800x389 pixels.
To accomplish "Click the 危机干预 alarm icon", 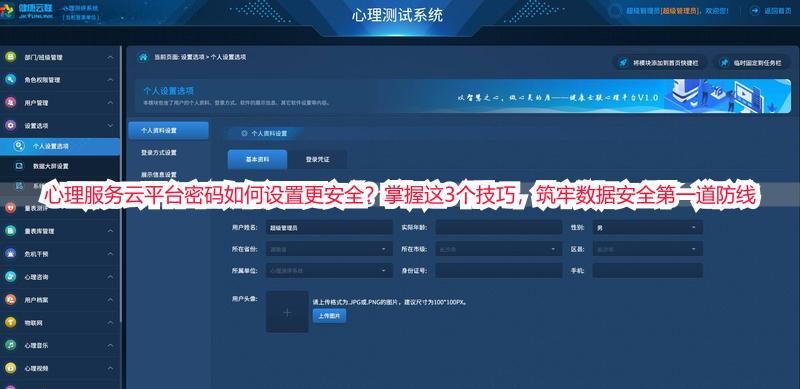I will pos(10,254).
